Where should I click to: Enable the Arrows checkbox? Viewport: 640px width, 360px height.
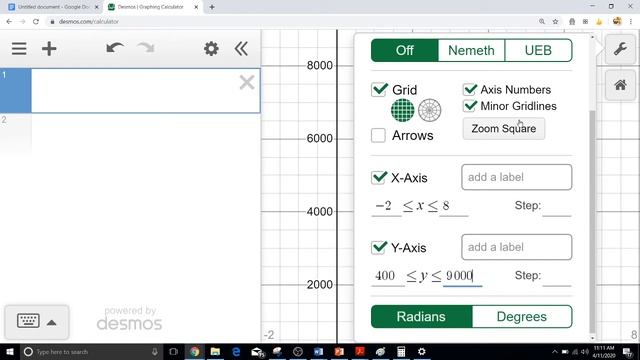click(378, 135)
